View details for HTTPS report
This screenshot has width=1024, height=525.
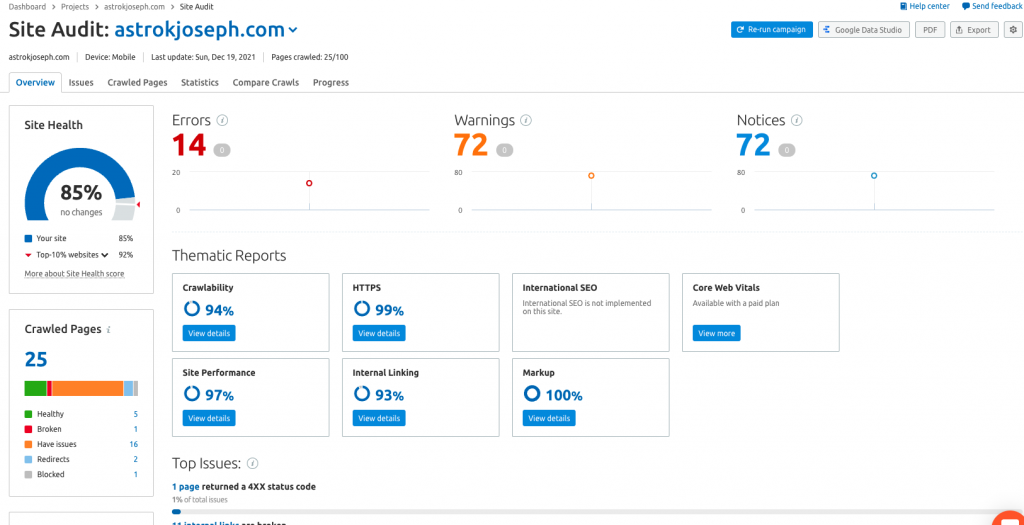(379, 333)
